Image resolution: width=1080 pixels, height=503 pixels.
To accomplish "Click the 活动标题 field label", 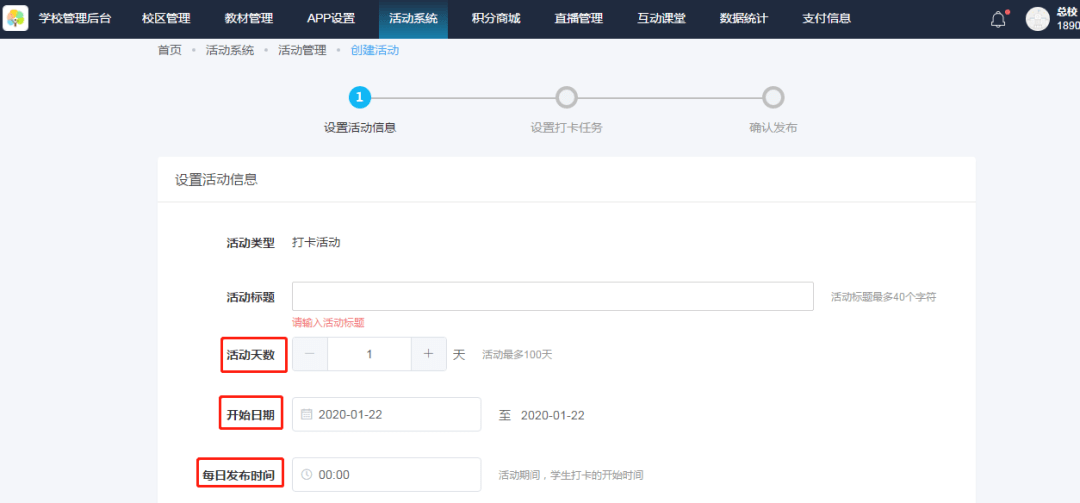I will [251, 297].
